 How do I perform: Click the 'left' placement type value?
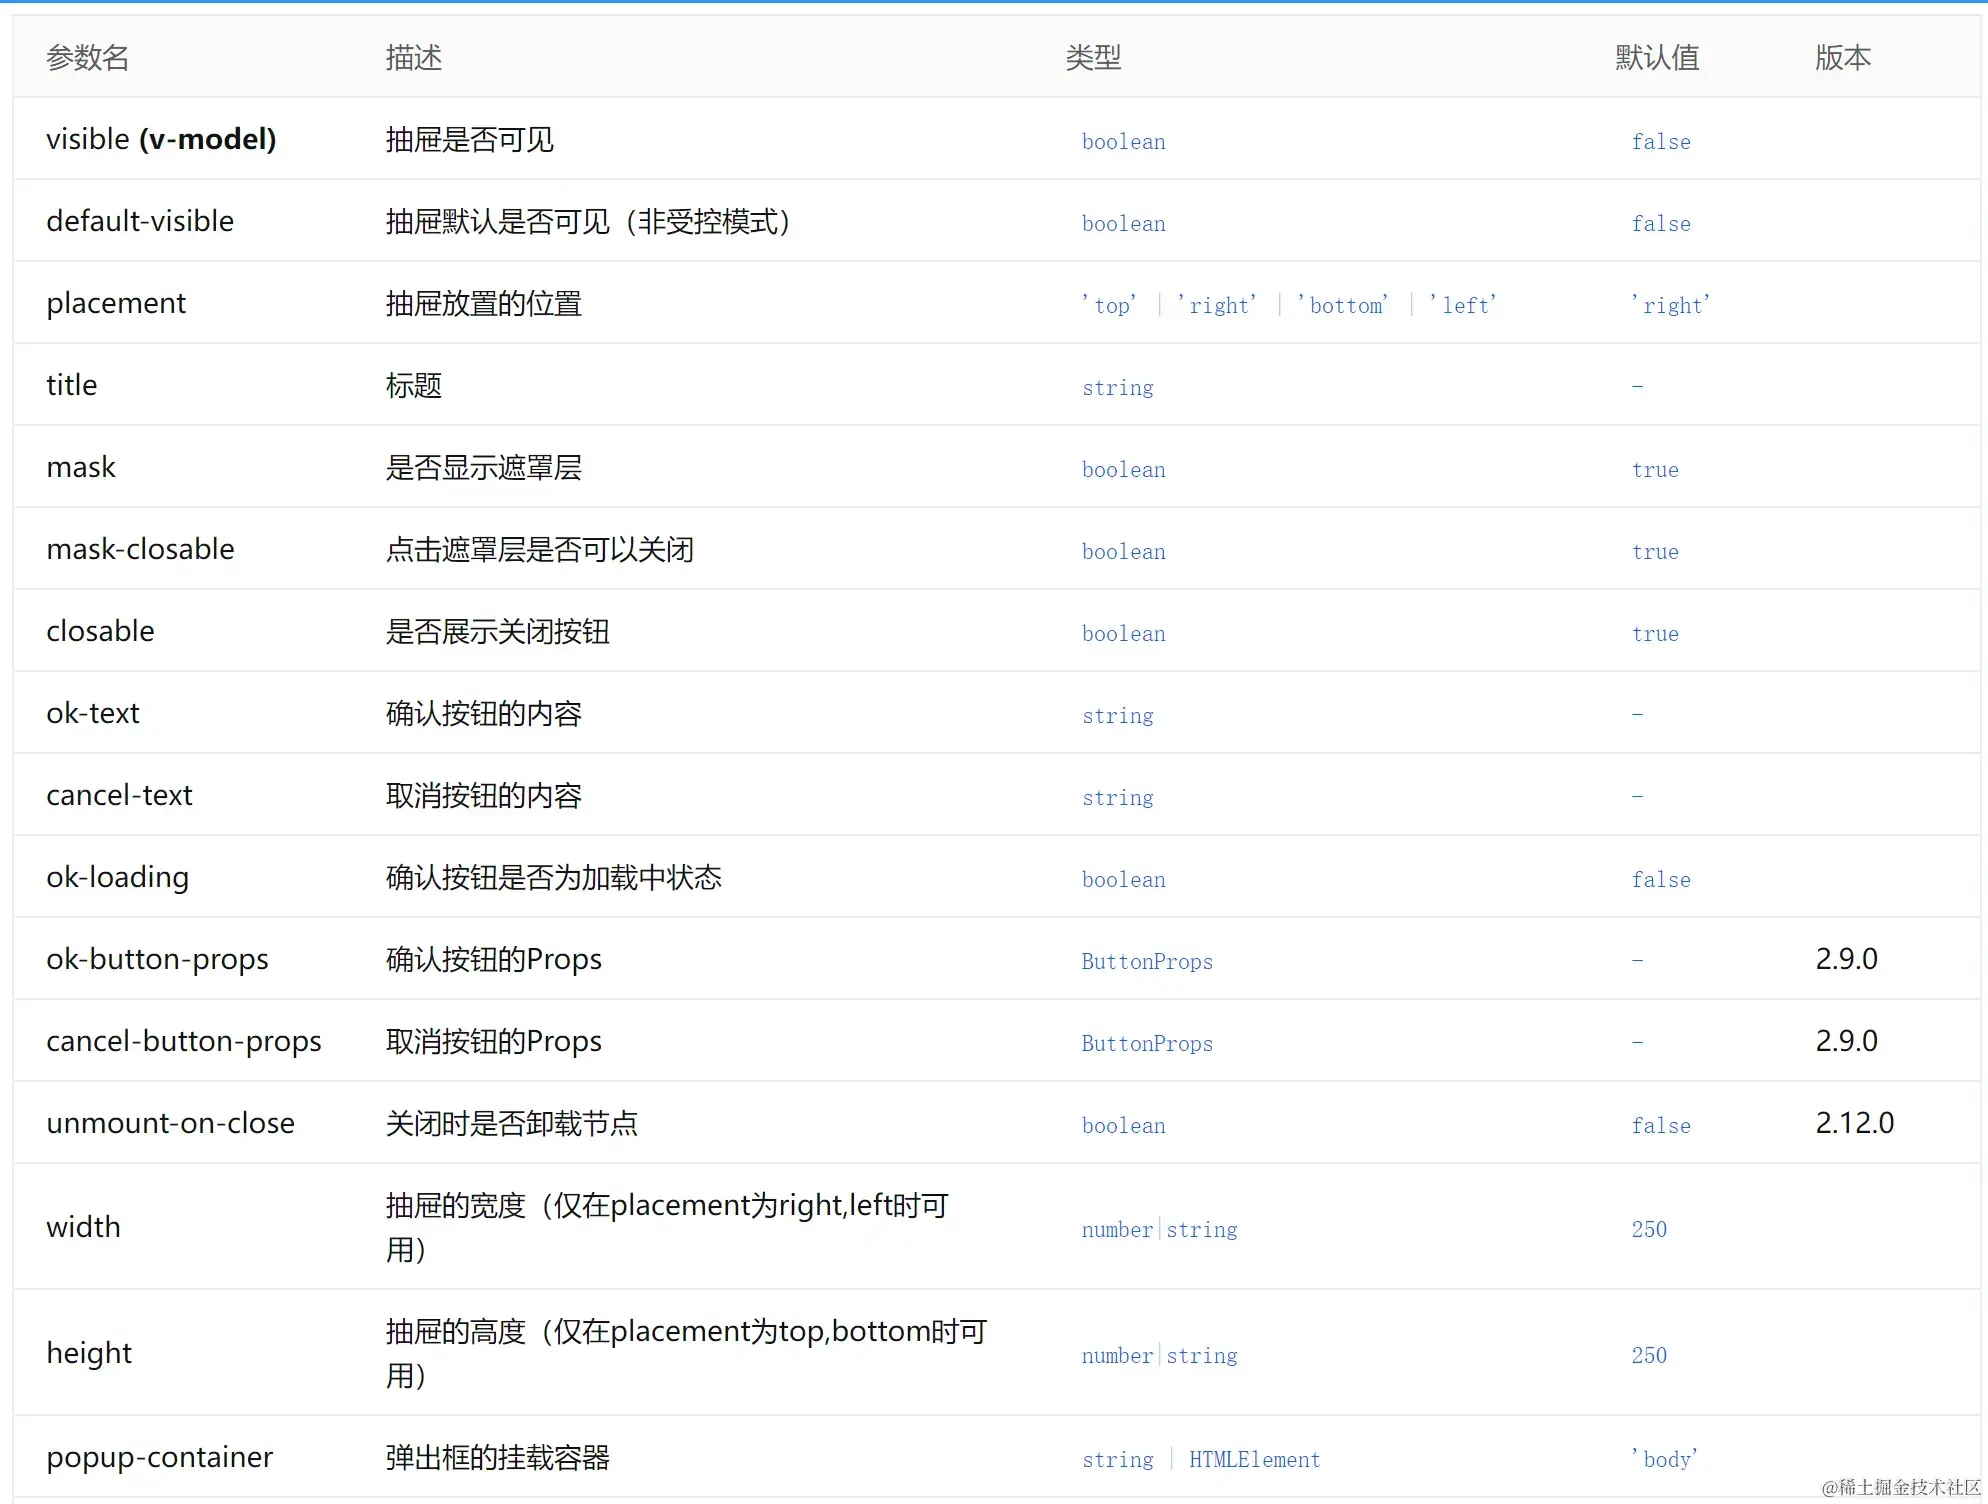(1463, 305)
